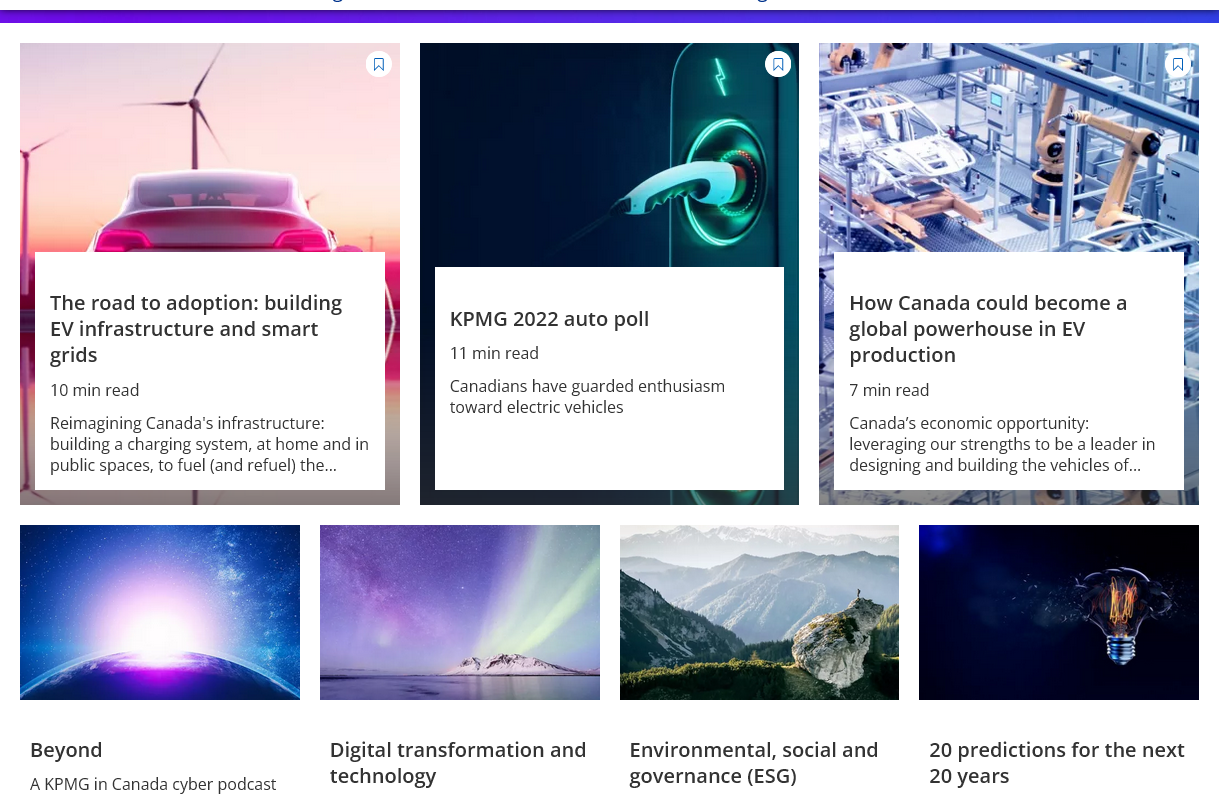Open the 'Beyond' podcast link

point(66,750)
